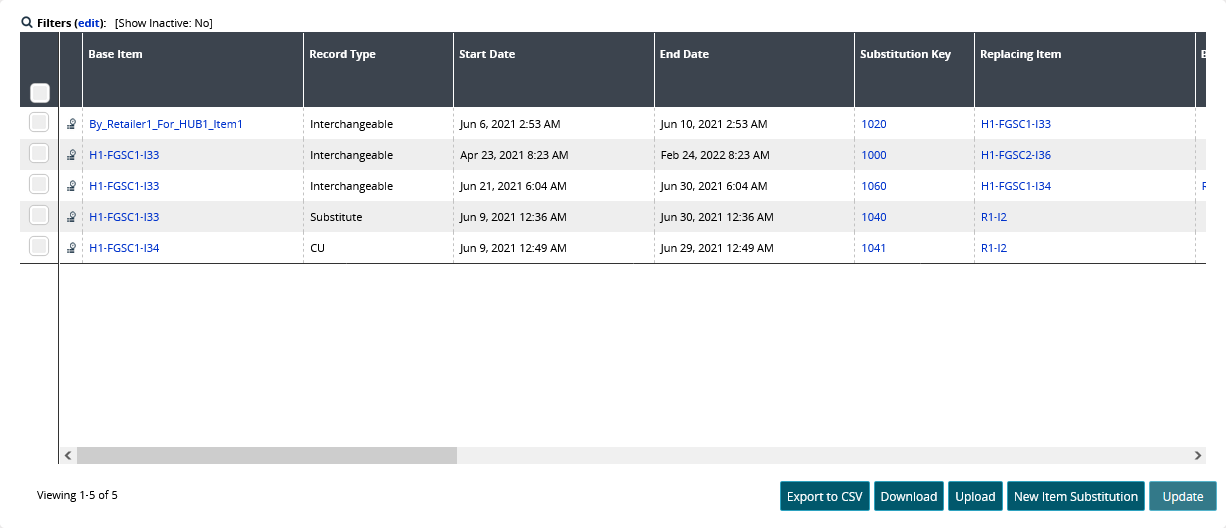
Task: Click the Filters magnifier icon
Action: click(x=27, y=23)
